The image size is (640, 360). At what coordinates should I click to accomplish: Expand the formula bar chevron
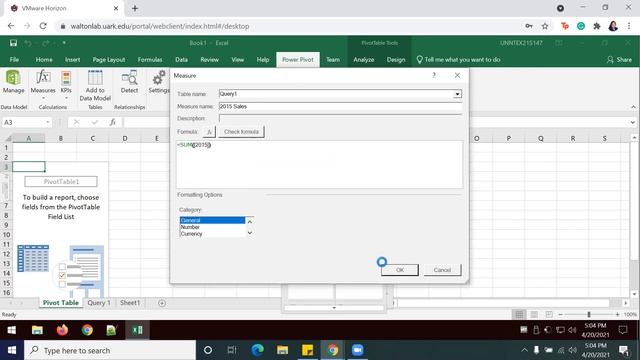(x=632, y=122)
